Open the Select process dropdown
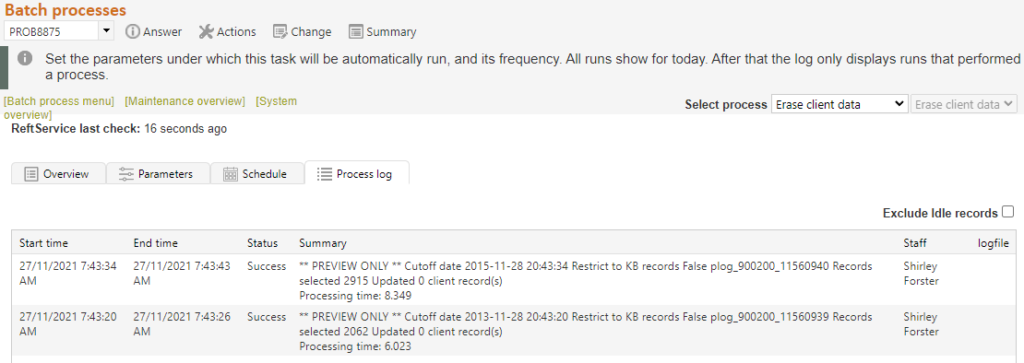This screenshot has height=363, width=1024. point(839,104)
